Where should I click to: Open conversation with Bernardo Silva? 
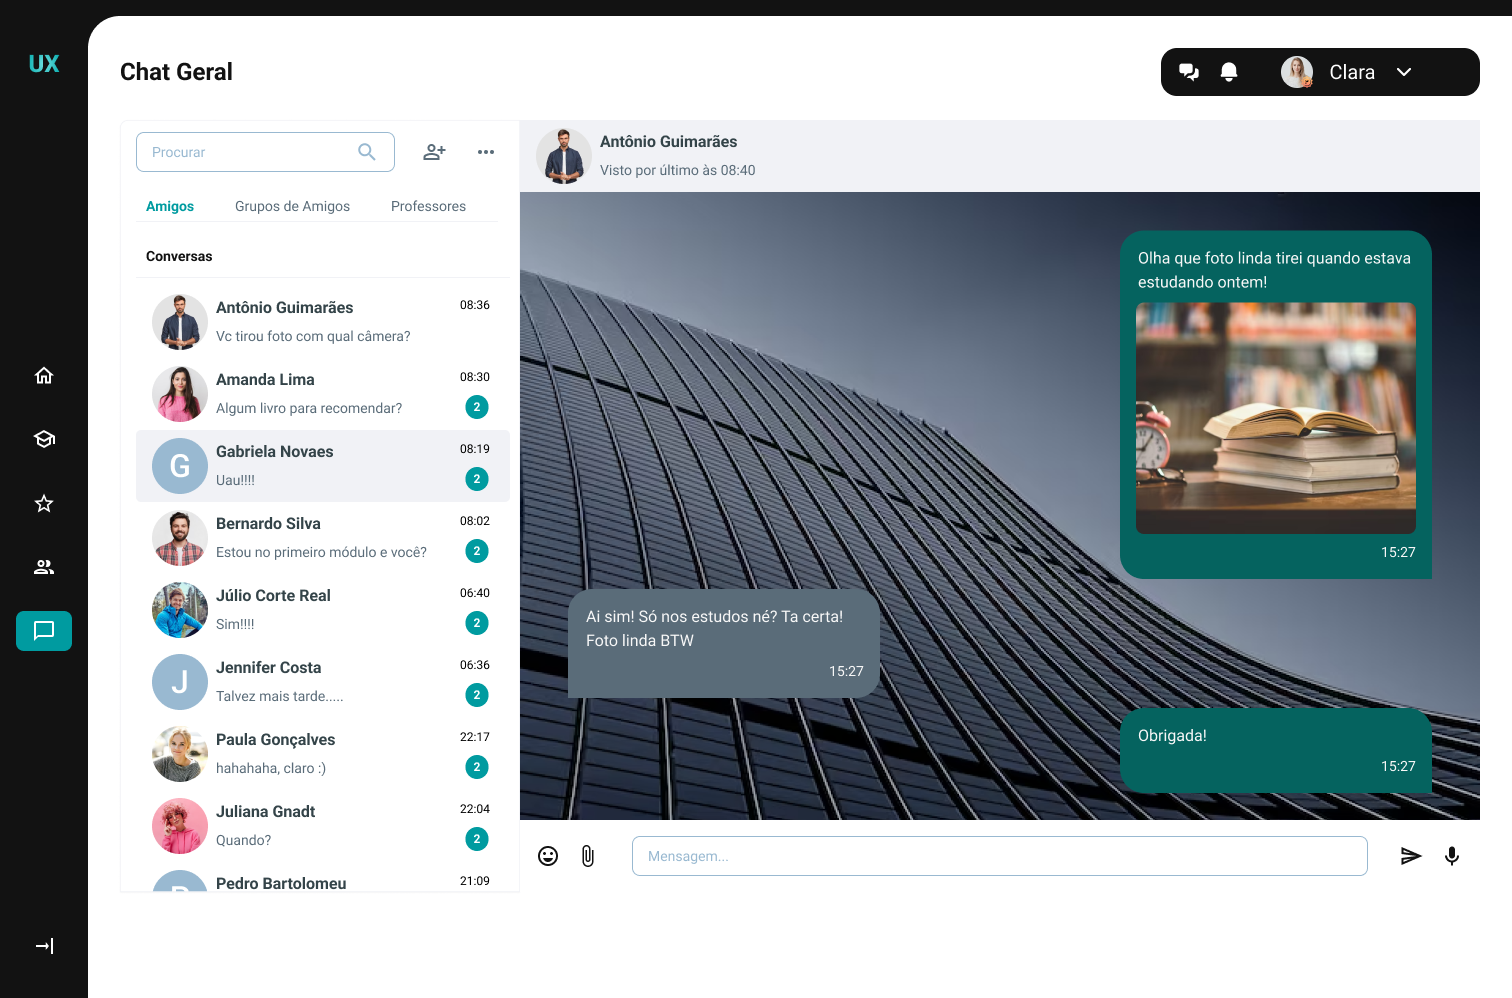click(x=322, y=538)
